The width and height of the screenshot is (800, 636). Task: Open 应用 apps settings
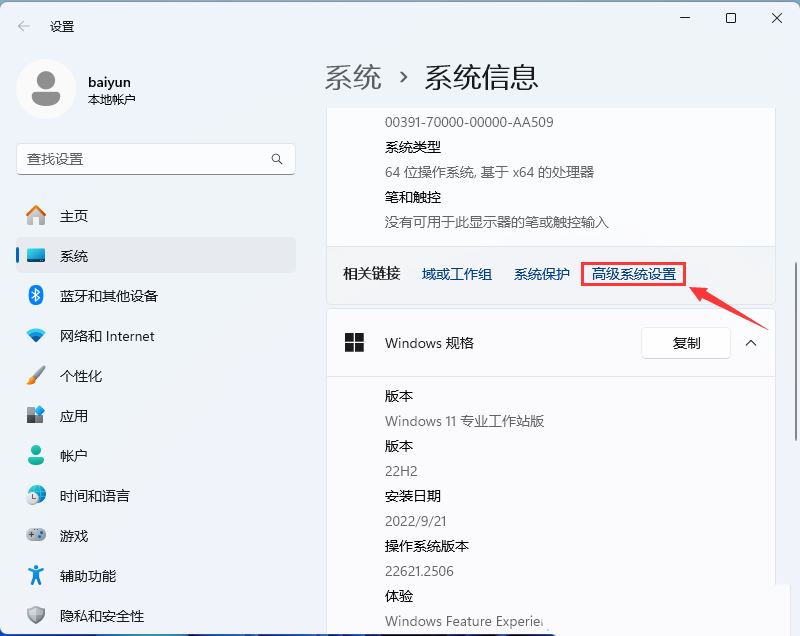pyautogui.click(x=75, y=416)
